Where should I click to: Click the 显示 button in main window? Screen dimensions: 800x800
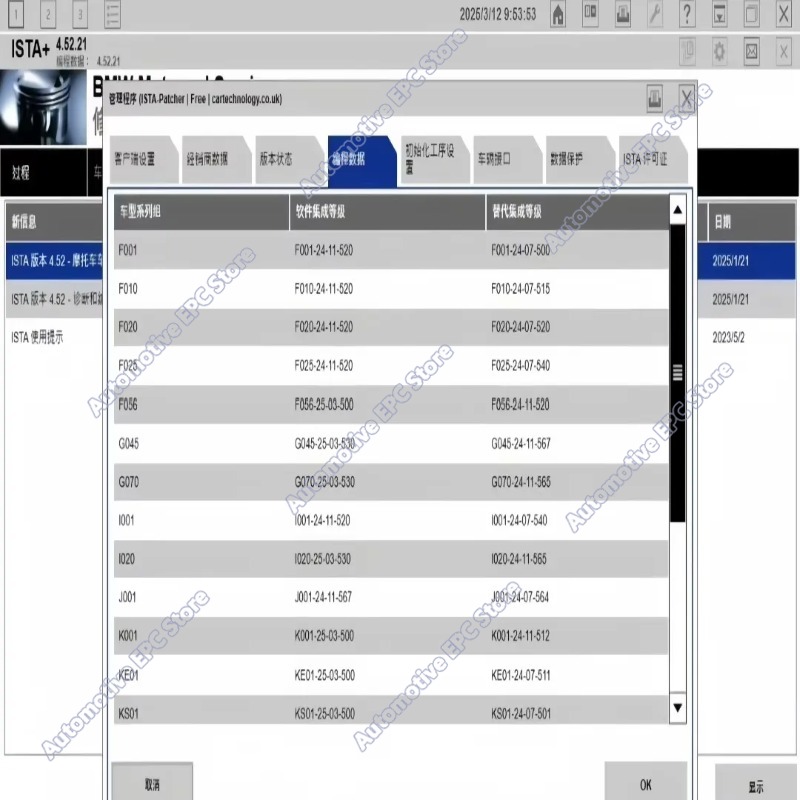[x=756, y=785]
